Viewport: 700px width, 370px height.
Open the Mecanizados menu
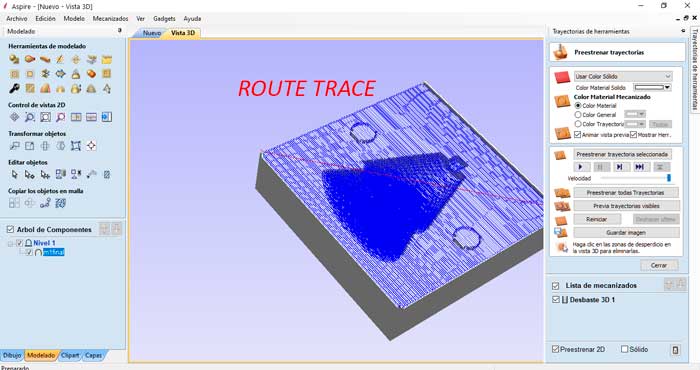(x=110, y=19)
